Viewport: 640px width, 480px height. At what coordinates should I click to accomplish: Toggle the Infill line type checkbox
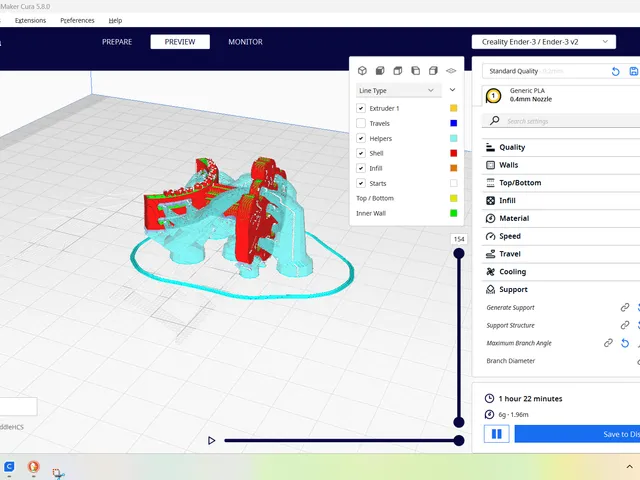pos(361,168)
